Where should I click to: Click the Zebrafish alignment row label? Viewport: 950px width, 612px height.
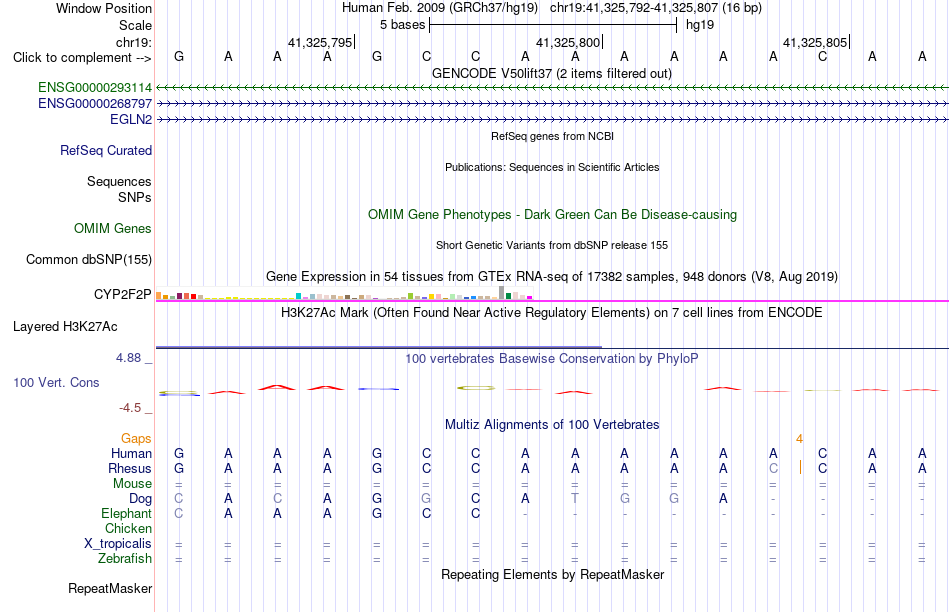click(125, 558)
